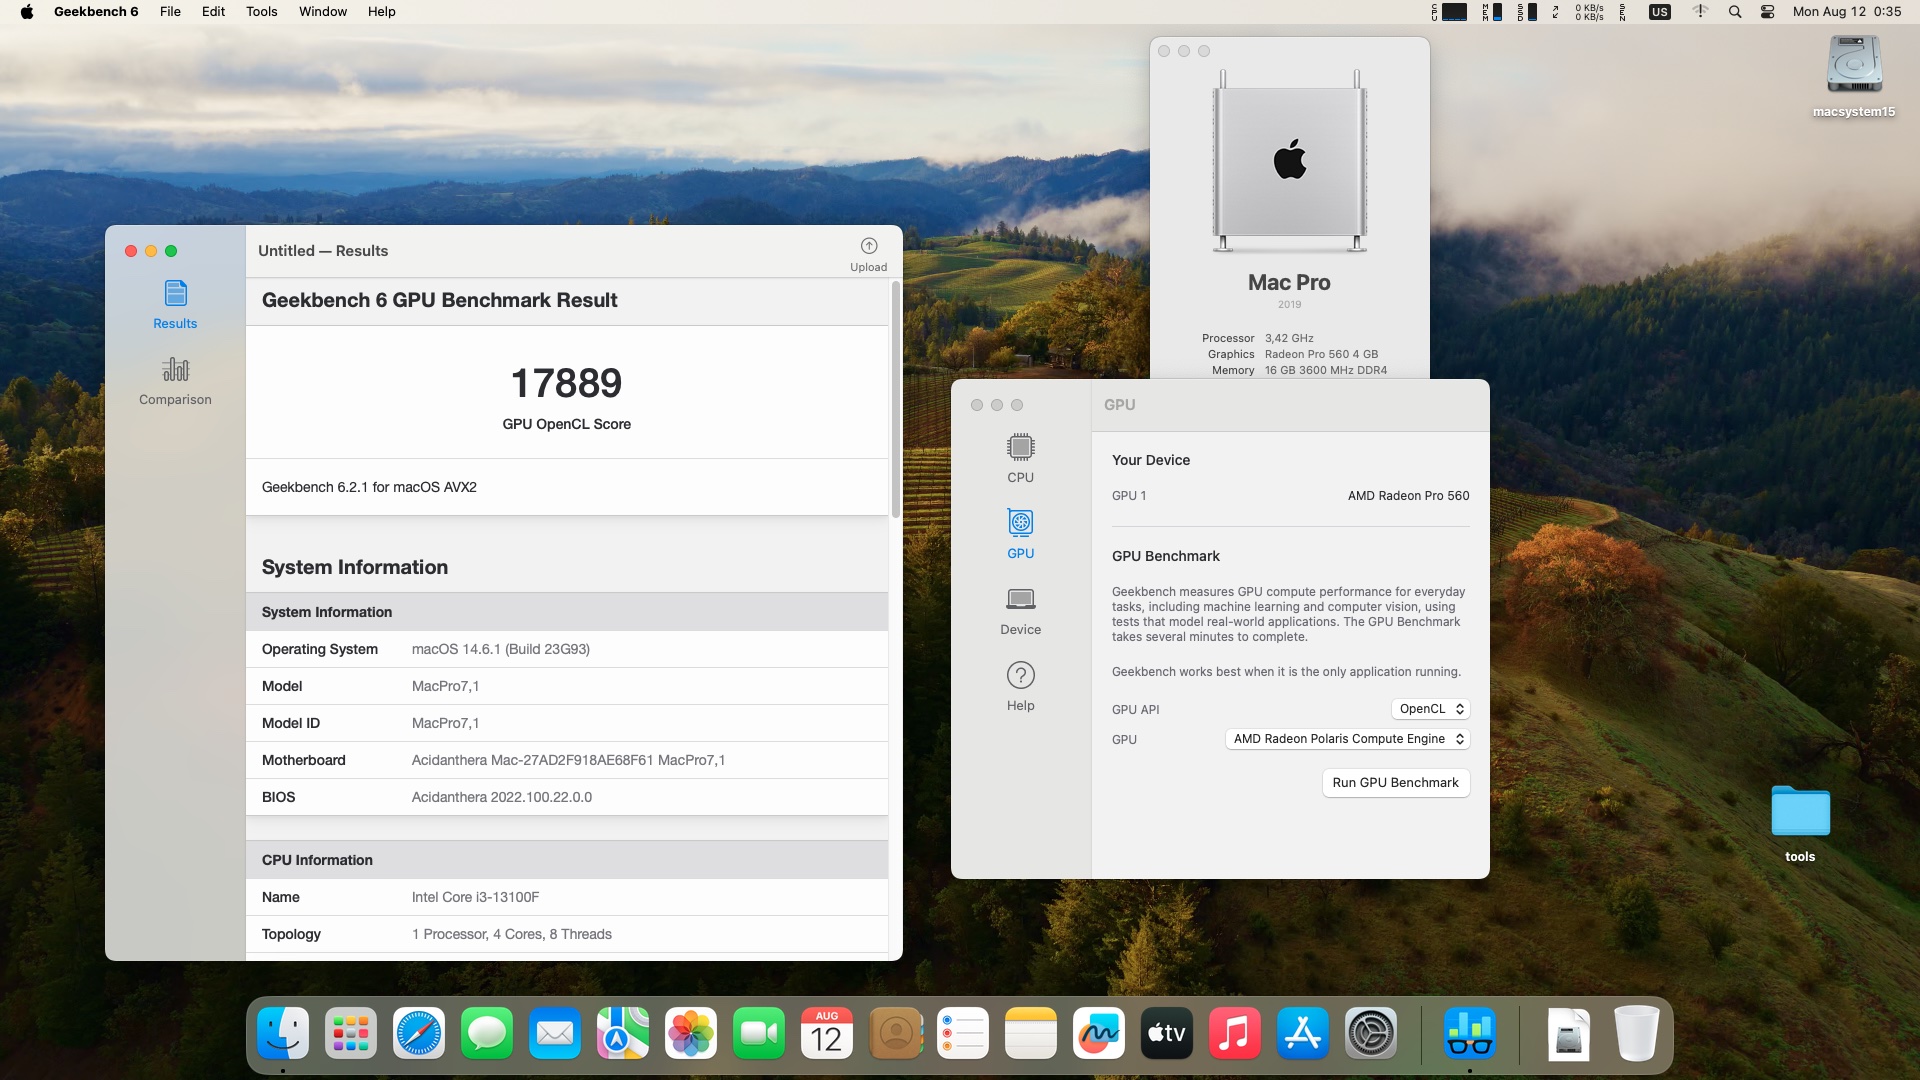Open the File menu
The width and height of the screenshot is (1920, 1080).
point(170,12)
